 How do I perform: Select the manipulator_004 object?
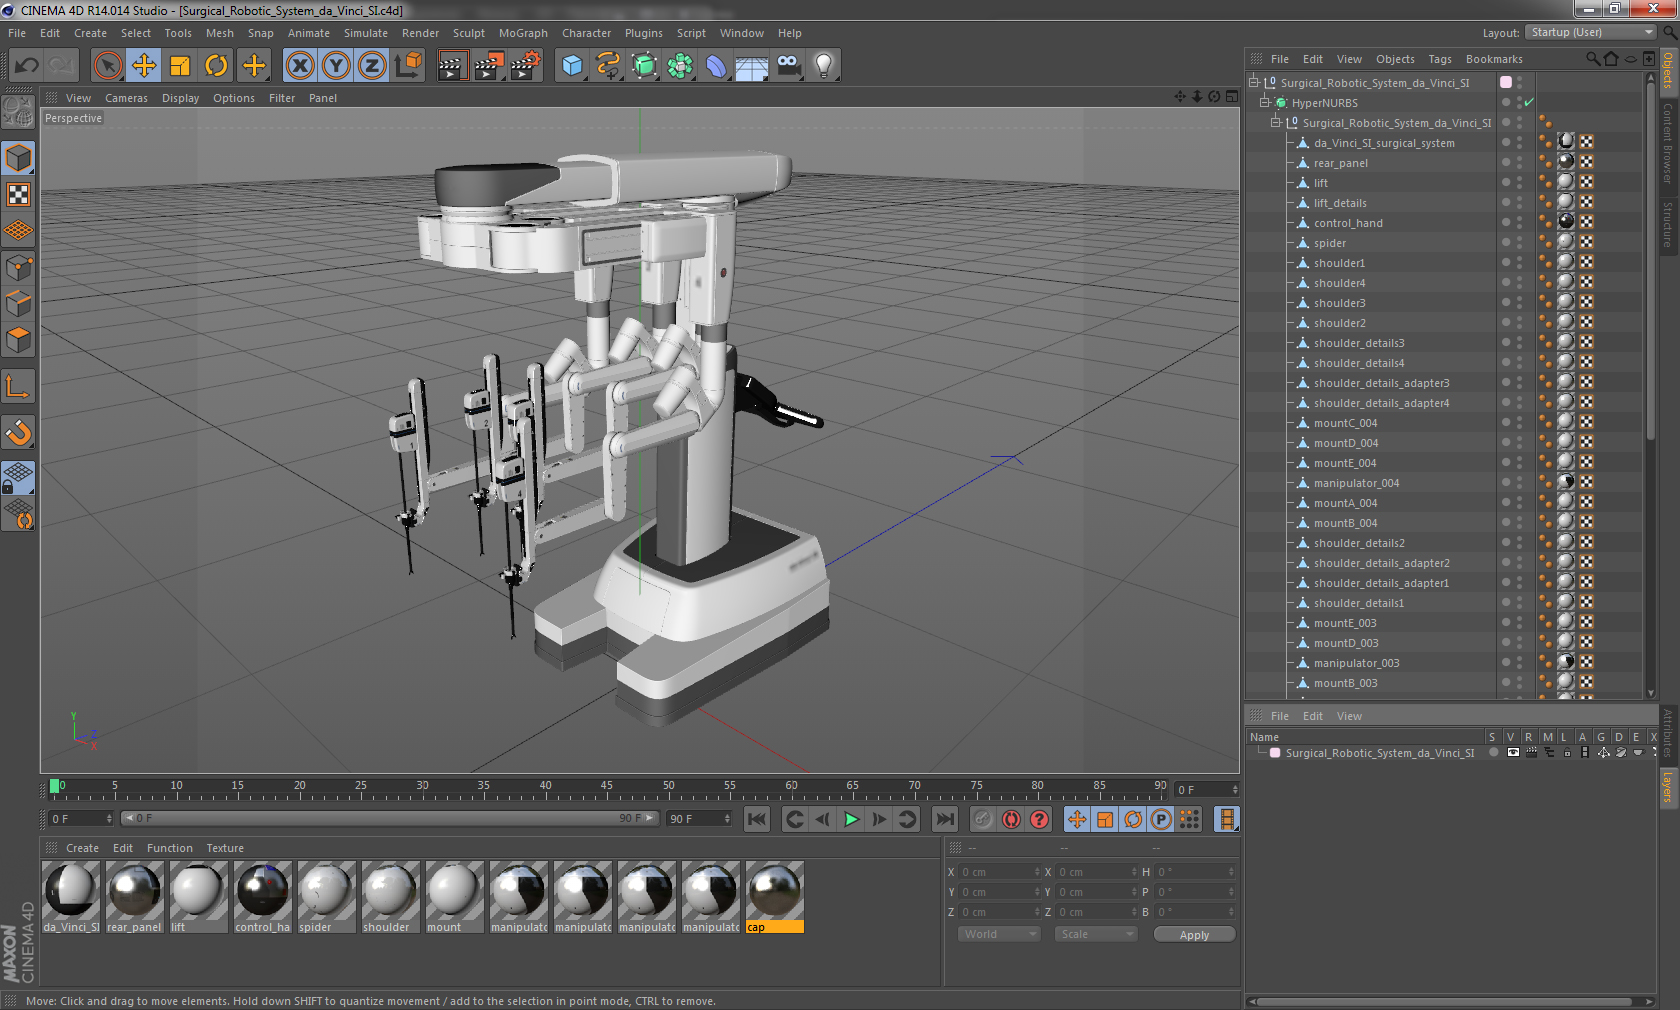tap(1356, 483)
